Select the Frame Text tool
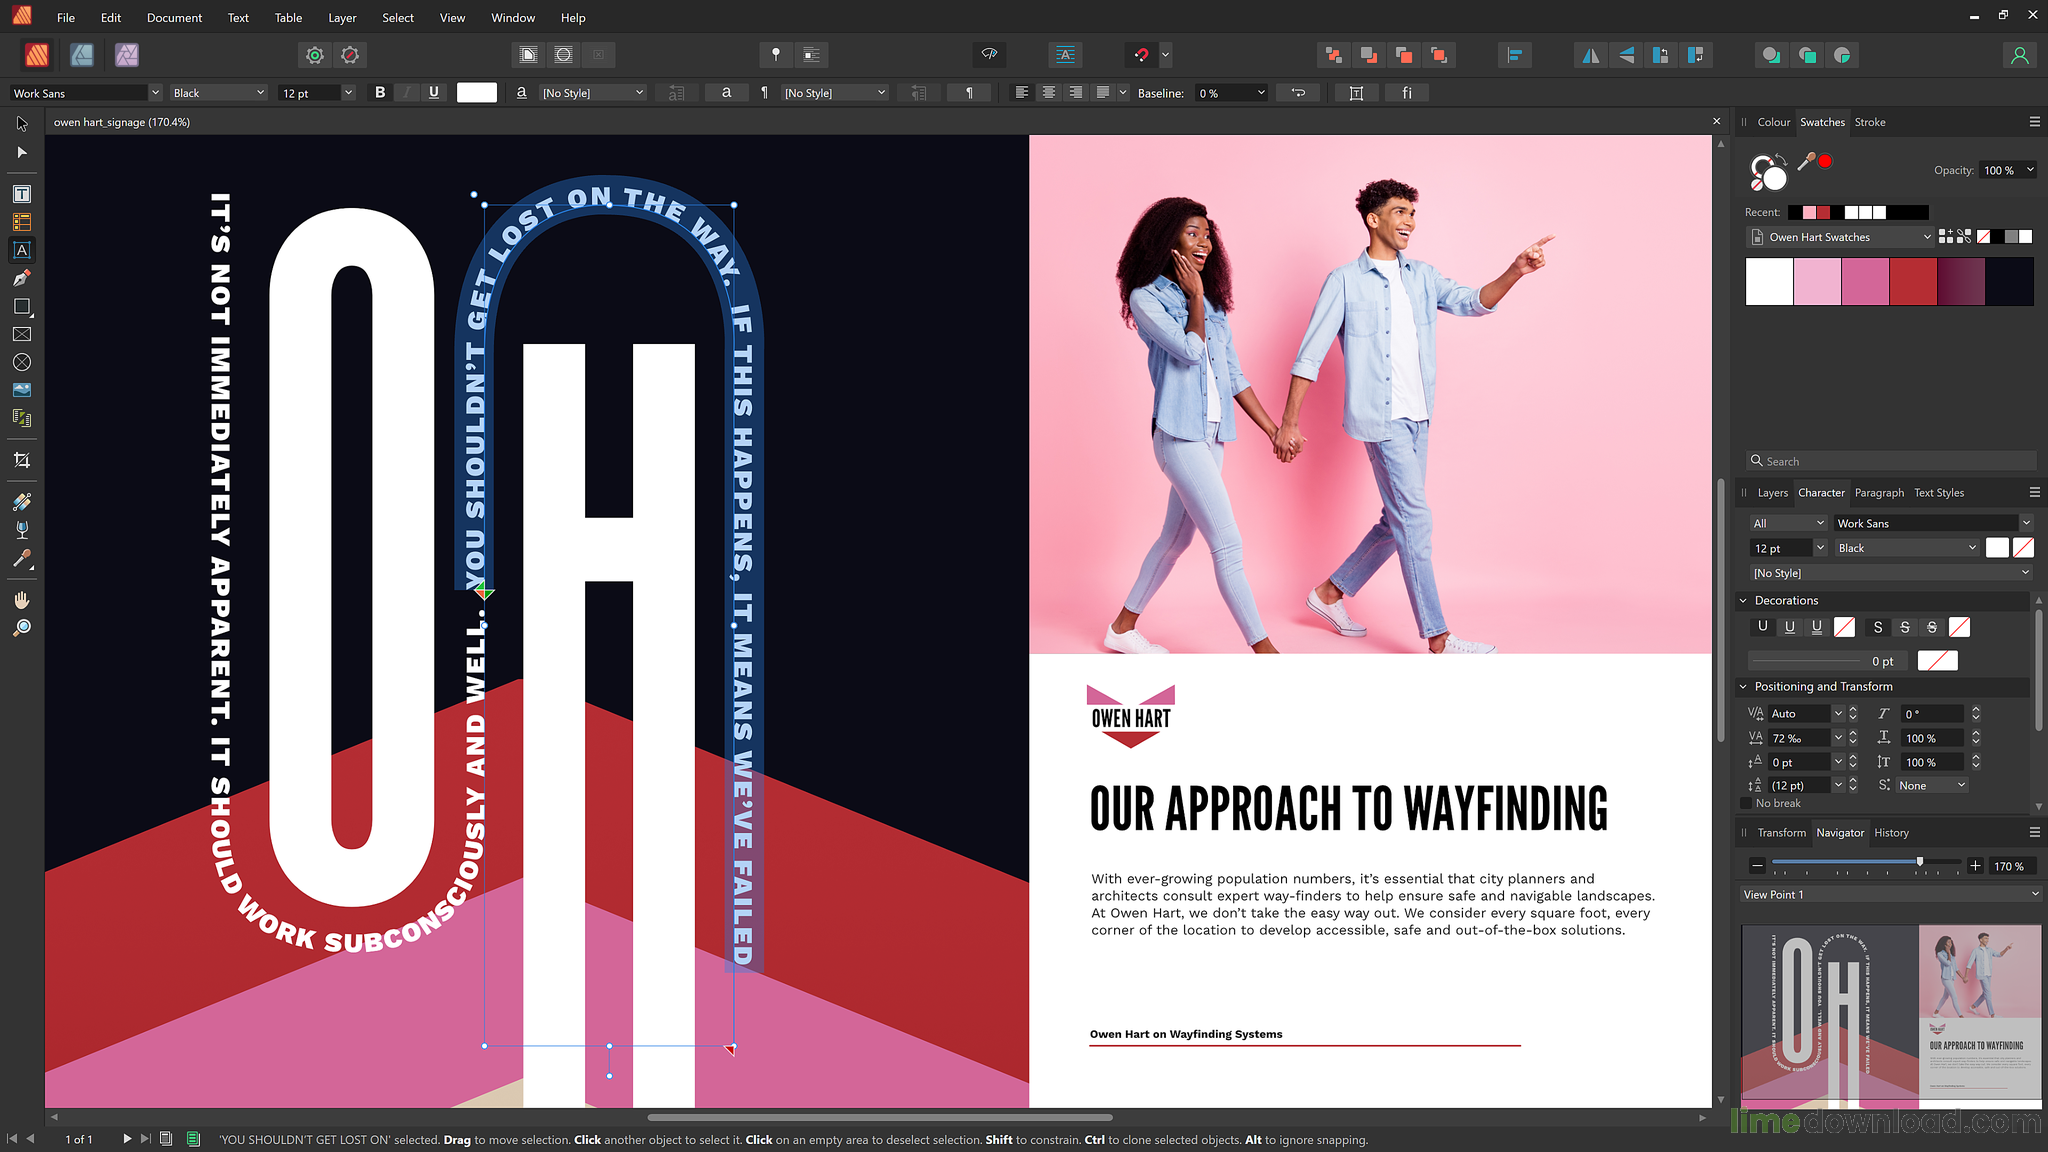The width and height of the screenshot is (2048, 1152). (22, 193)
